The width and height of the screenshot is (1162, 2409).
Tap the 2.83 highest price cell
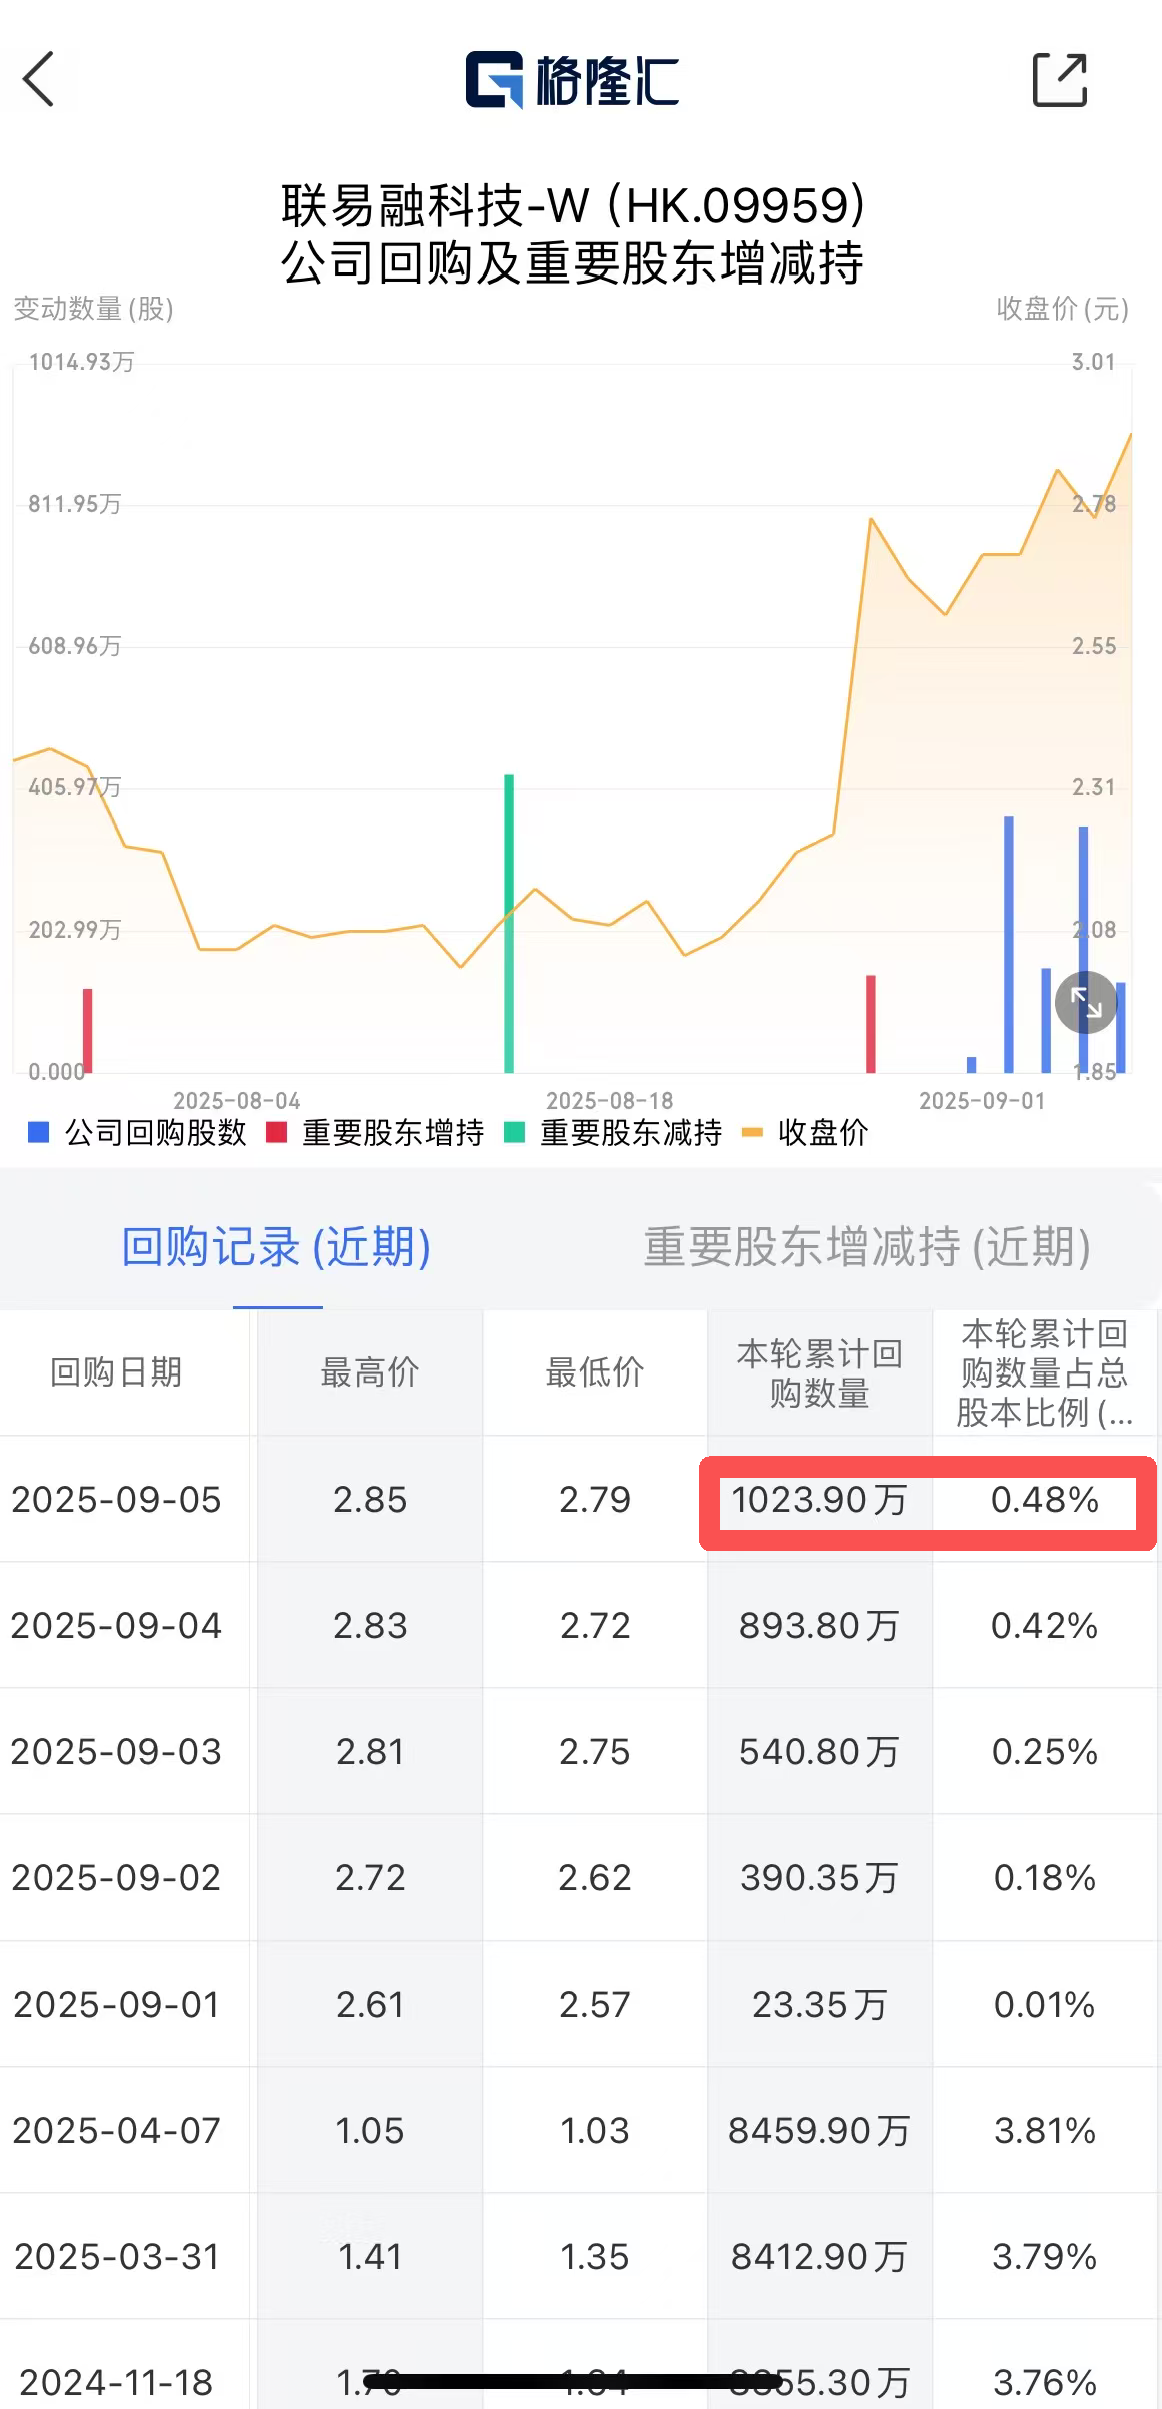tap(370, 1626)
